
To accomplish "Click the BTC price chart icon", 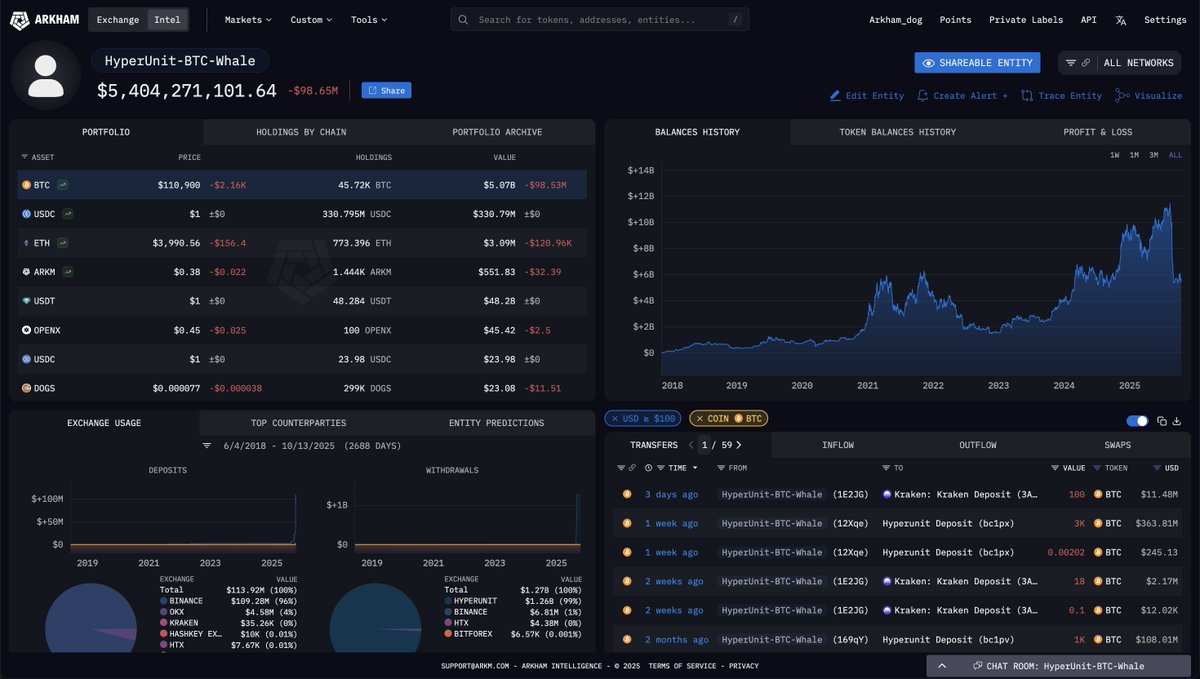I will point(63,185).
